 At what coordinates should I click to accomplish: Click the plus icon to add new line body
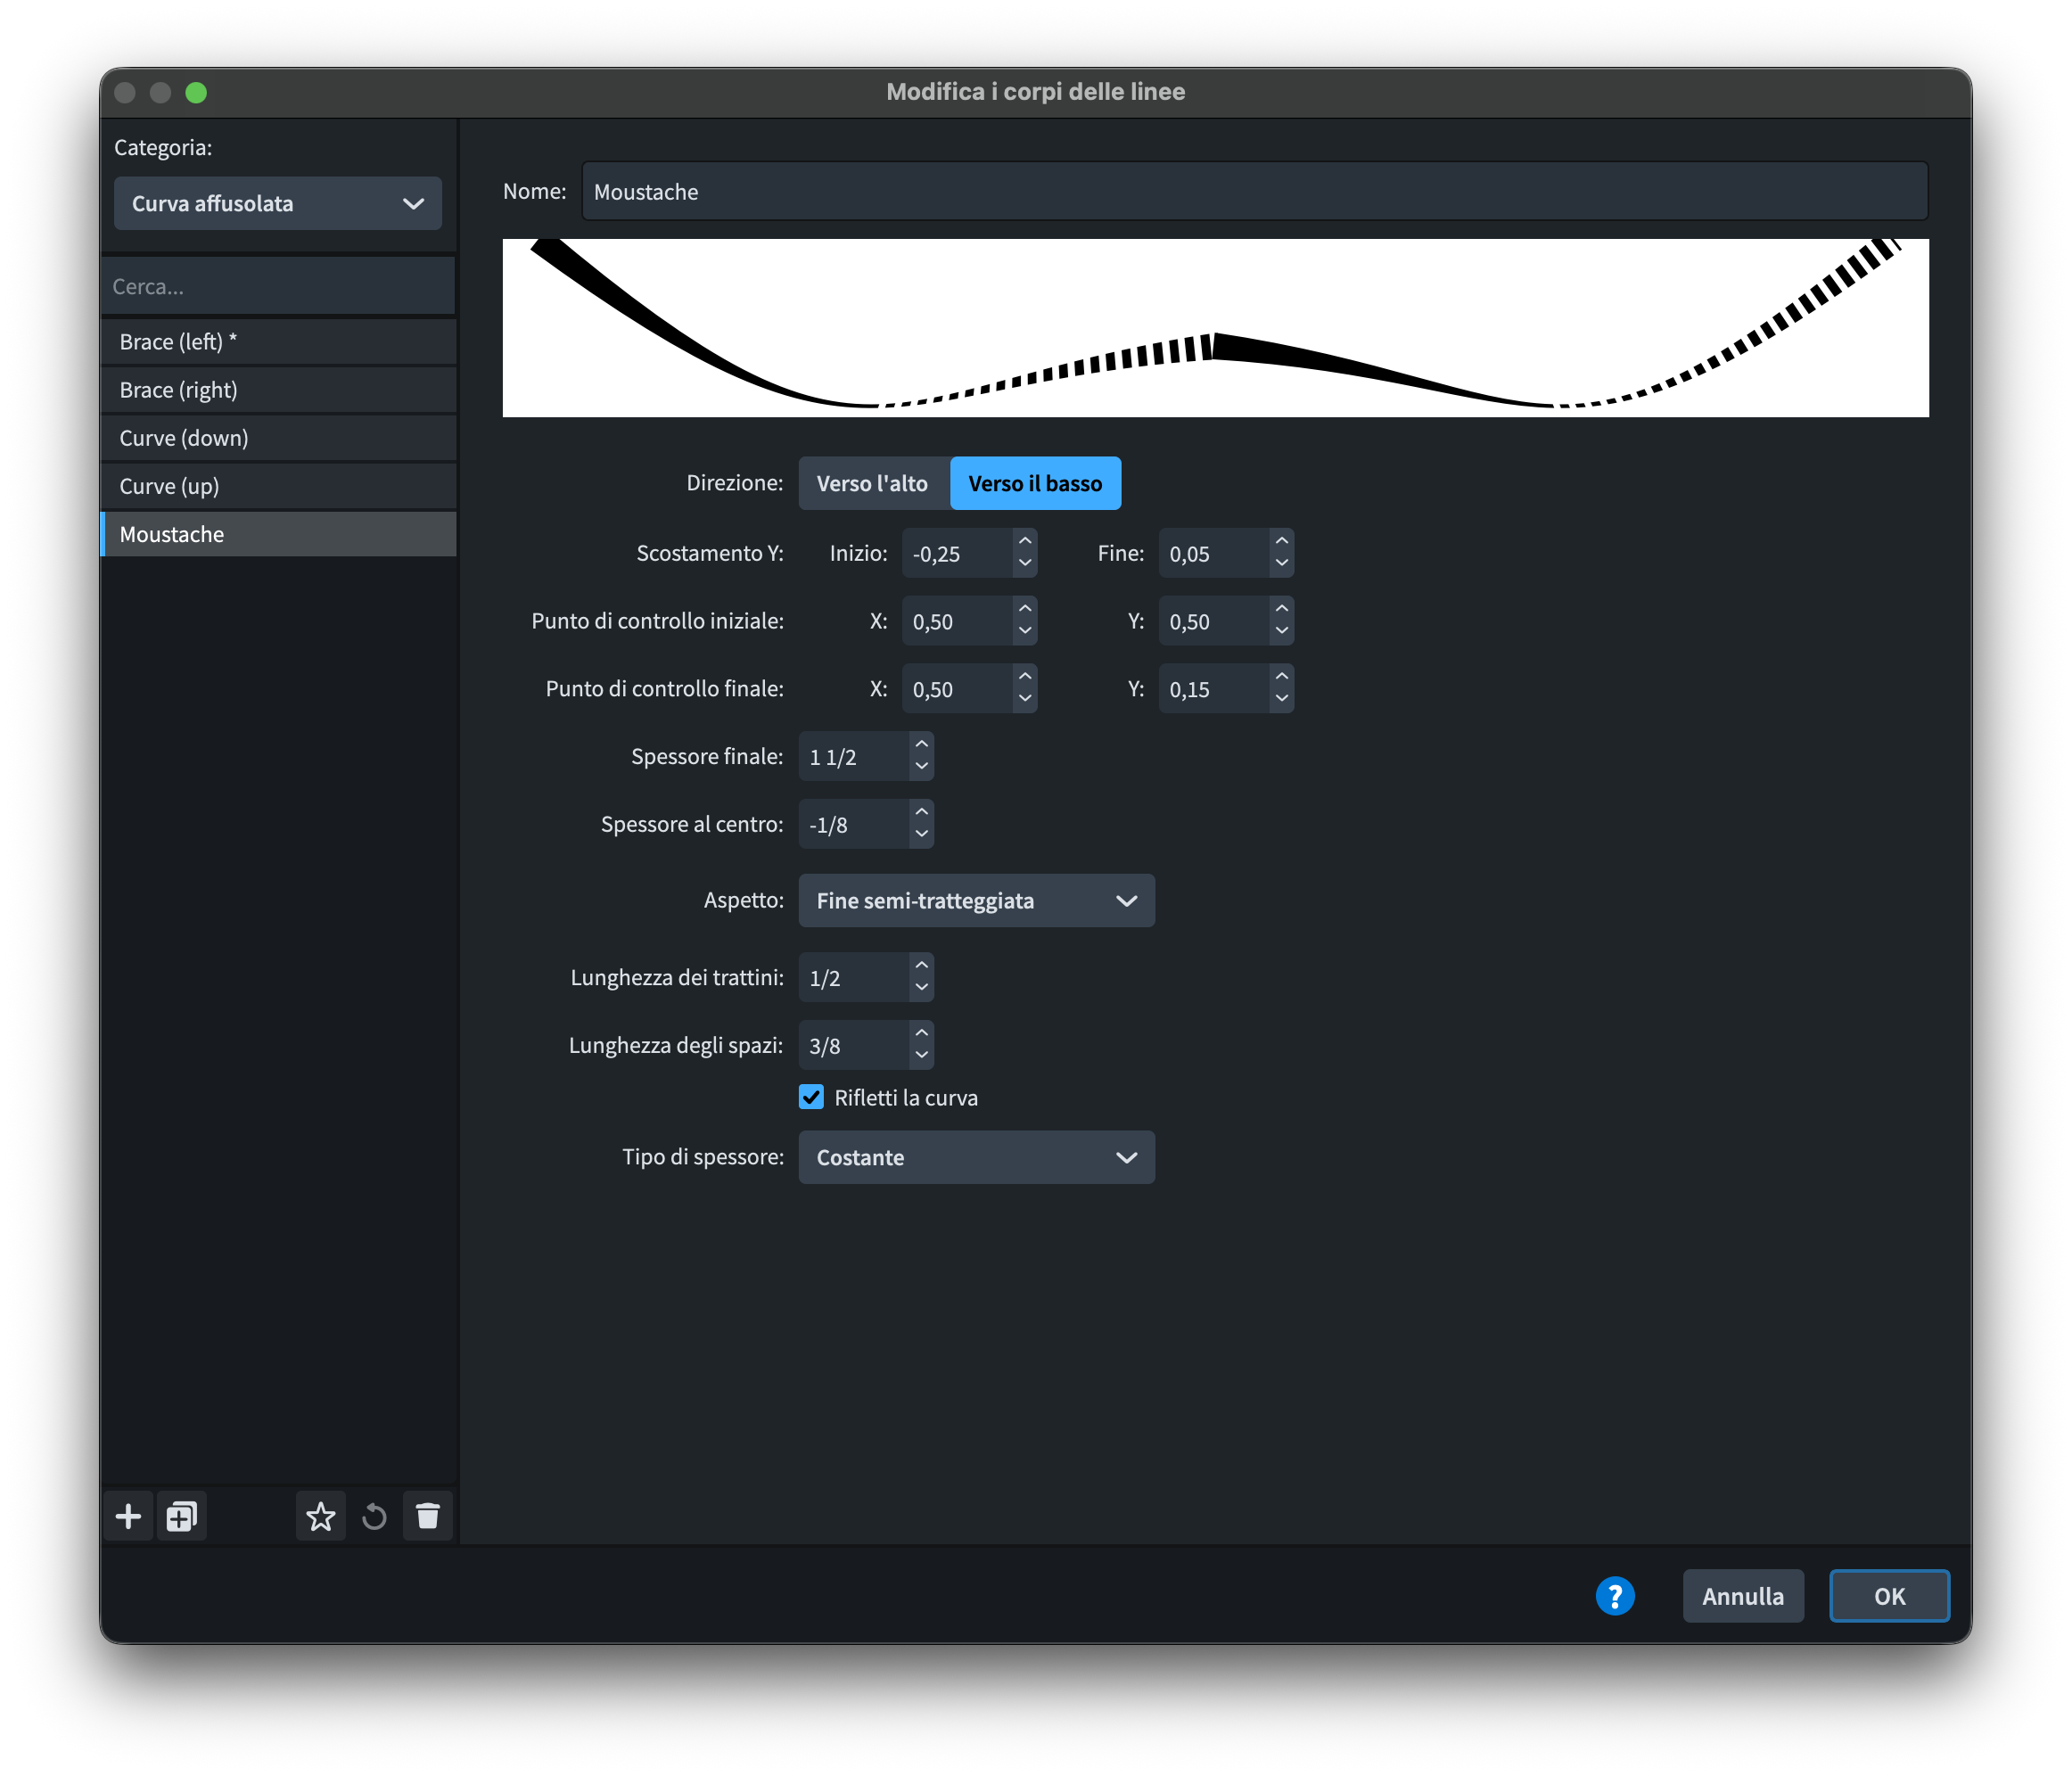click(x=128, y=1517)
